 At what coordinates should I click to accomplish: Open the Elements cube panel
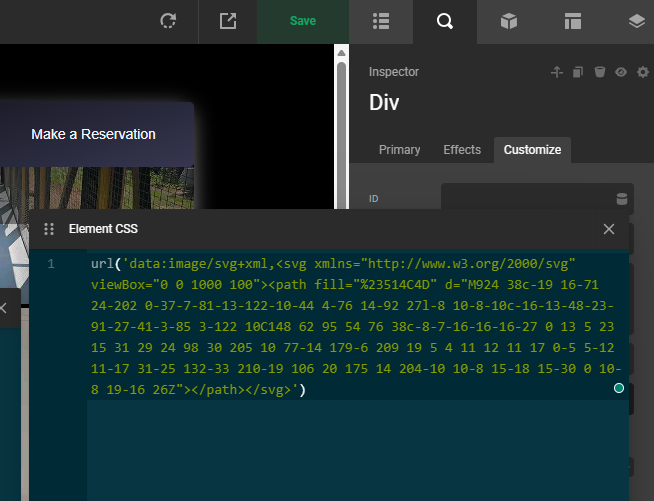point(508,21)
